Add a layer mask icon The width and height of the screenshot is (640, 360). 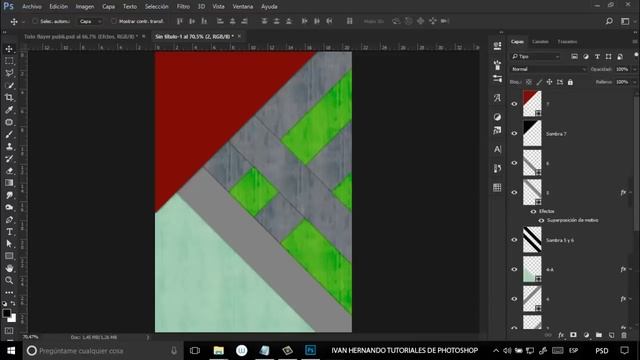point(573,335)
